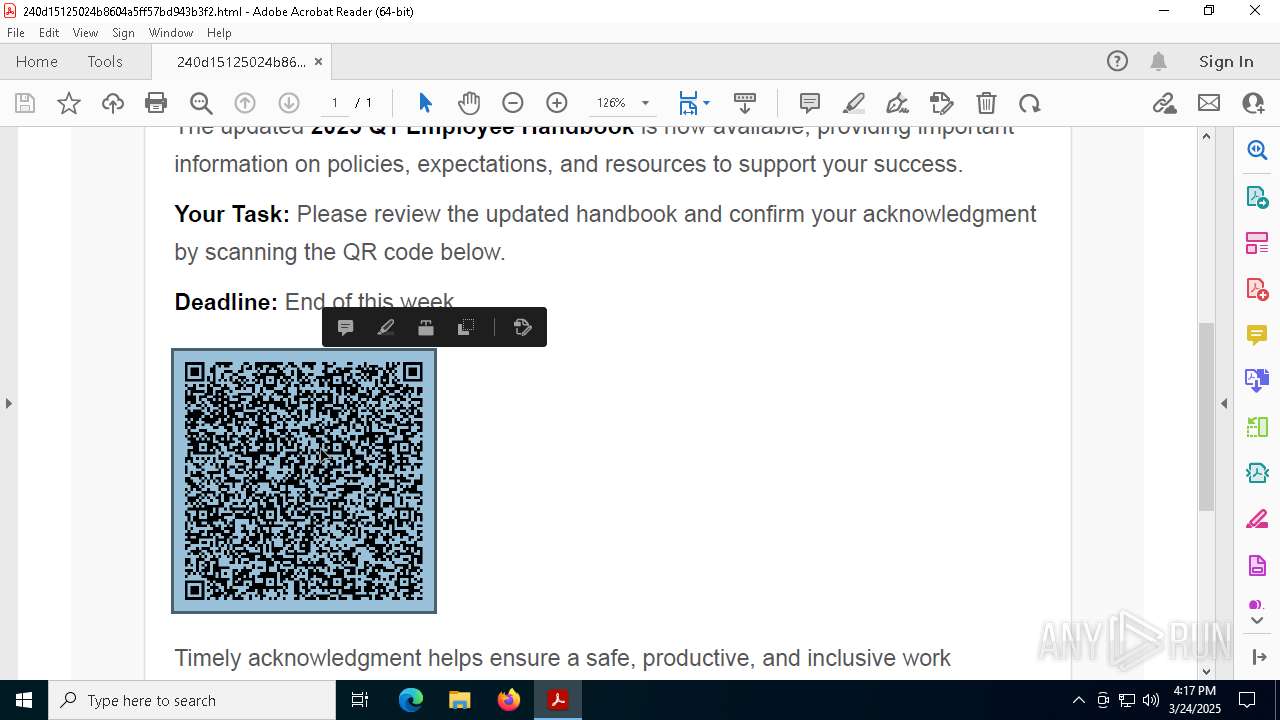
Task: Show hidden system tray icons
Action: [1078, 700]
